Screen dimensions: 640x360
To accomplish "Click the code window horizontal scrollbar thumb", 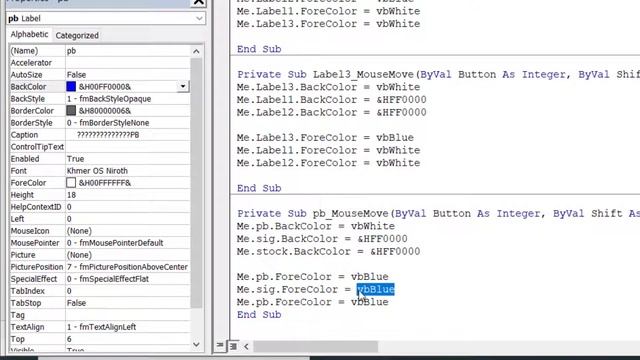I will pyautogui.click(x=316, y=347).
